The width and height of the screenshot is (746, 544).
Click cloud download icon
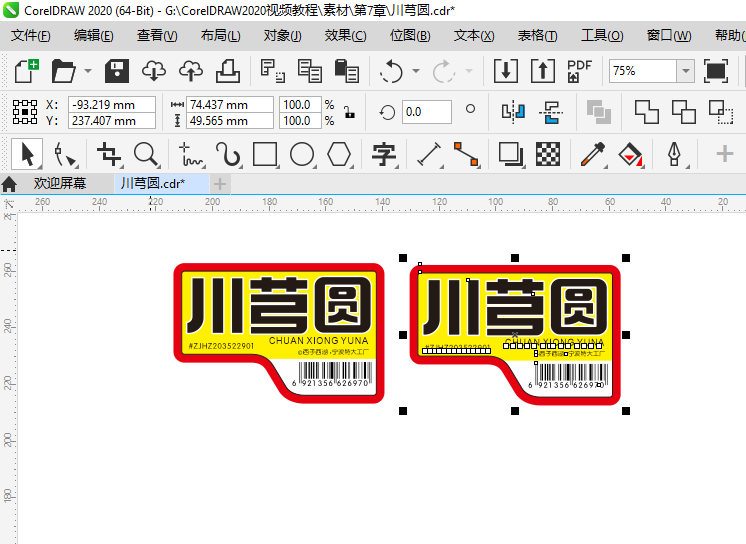coord(154,71)
